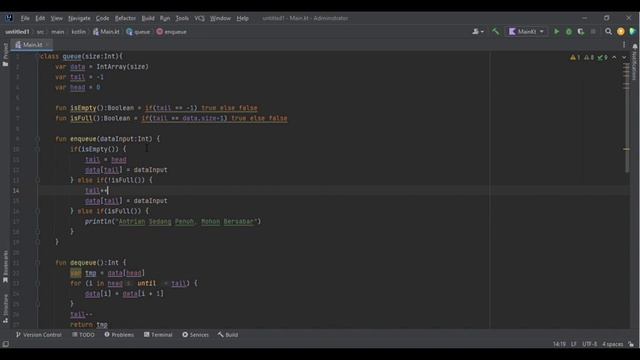Open the Build menu

(148, 18)
